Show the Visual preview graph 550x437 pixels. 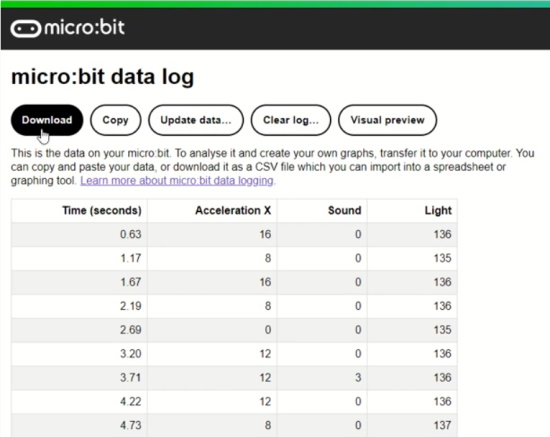[x=387, y=120]
